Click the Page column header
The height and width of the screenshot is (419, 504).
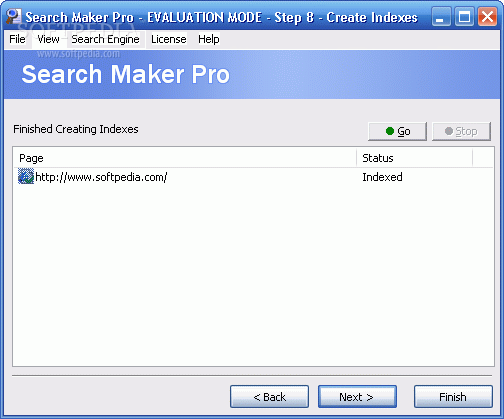(185, 158)
